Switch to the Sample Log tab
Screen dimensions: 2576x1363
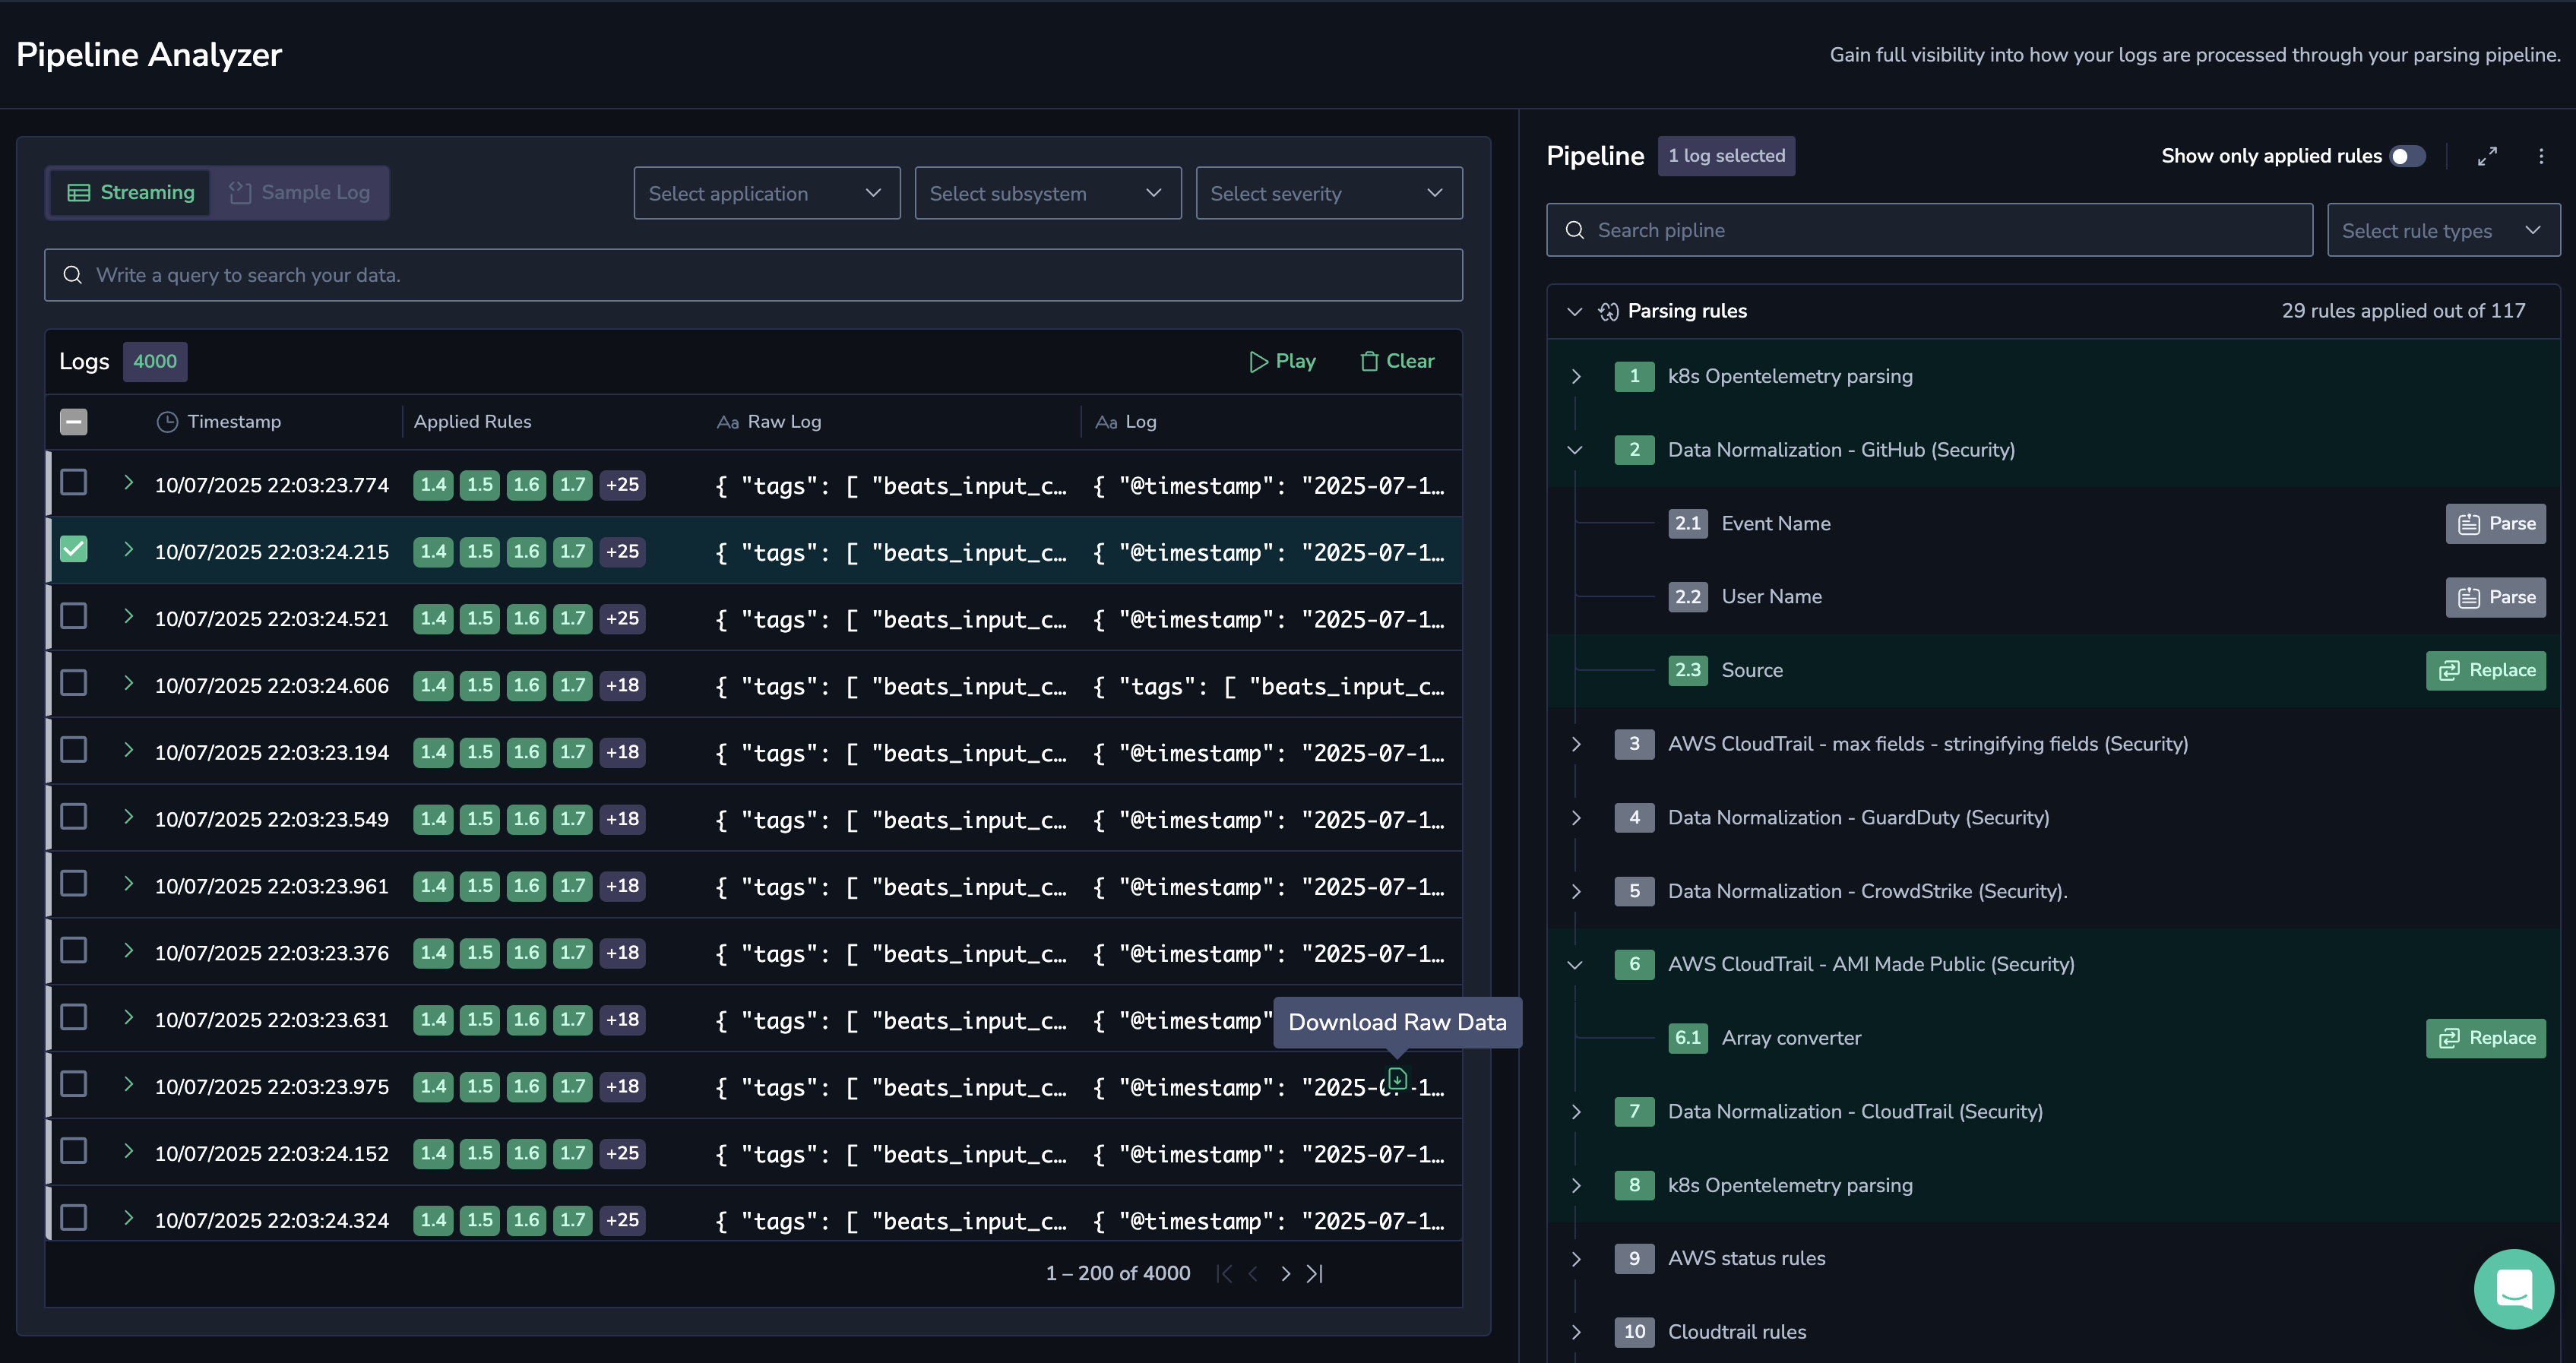pos(299,192)
